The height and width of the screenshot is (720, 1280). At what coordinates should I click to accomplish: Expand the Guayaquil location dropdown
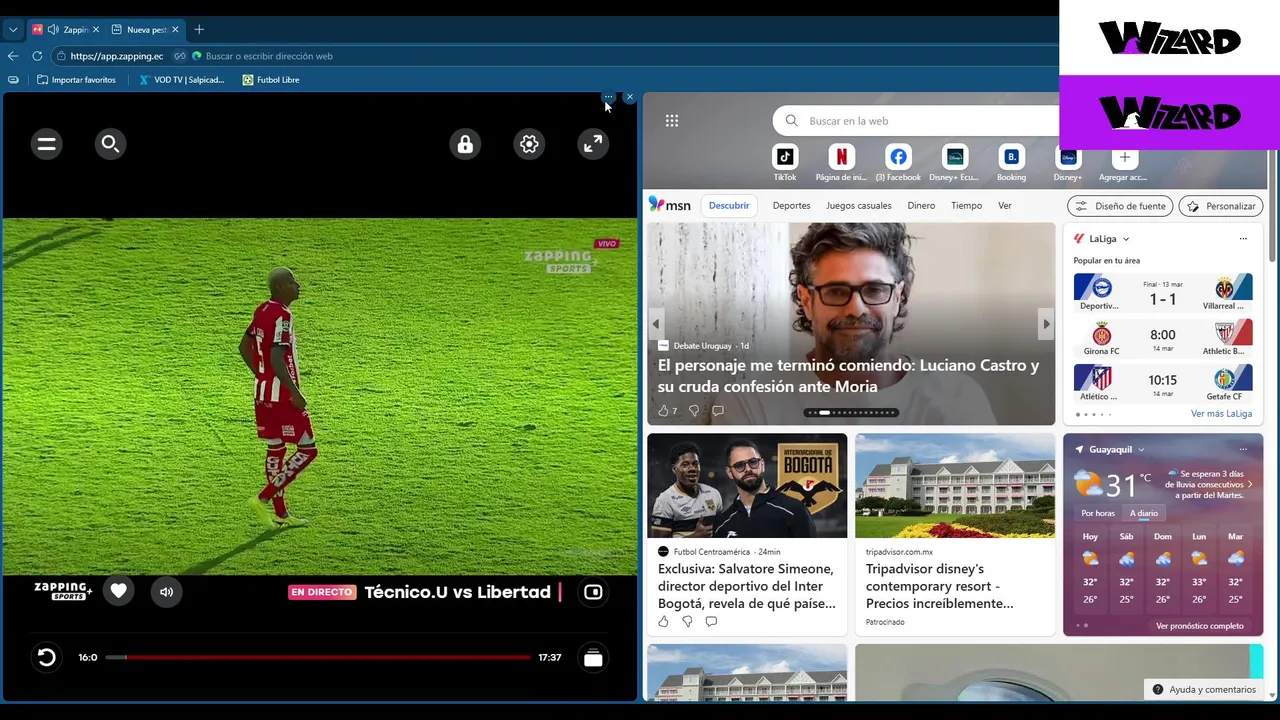click(1141, 450)
